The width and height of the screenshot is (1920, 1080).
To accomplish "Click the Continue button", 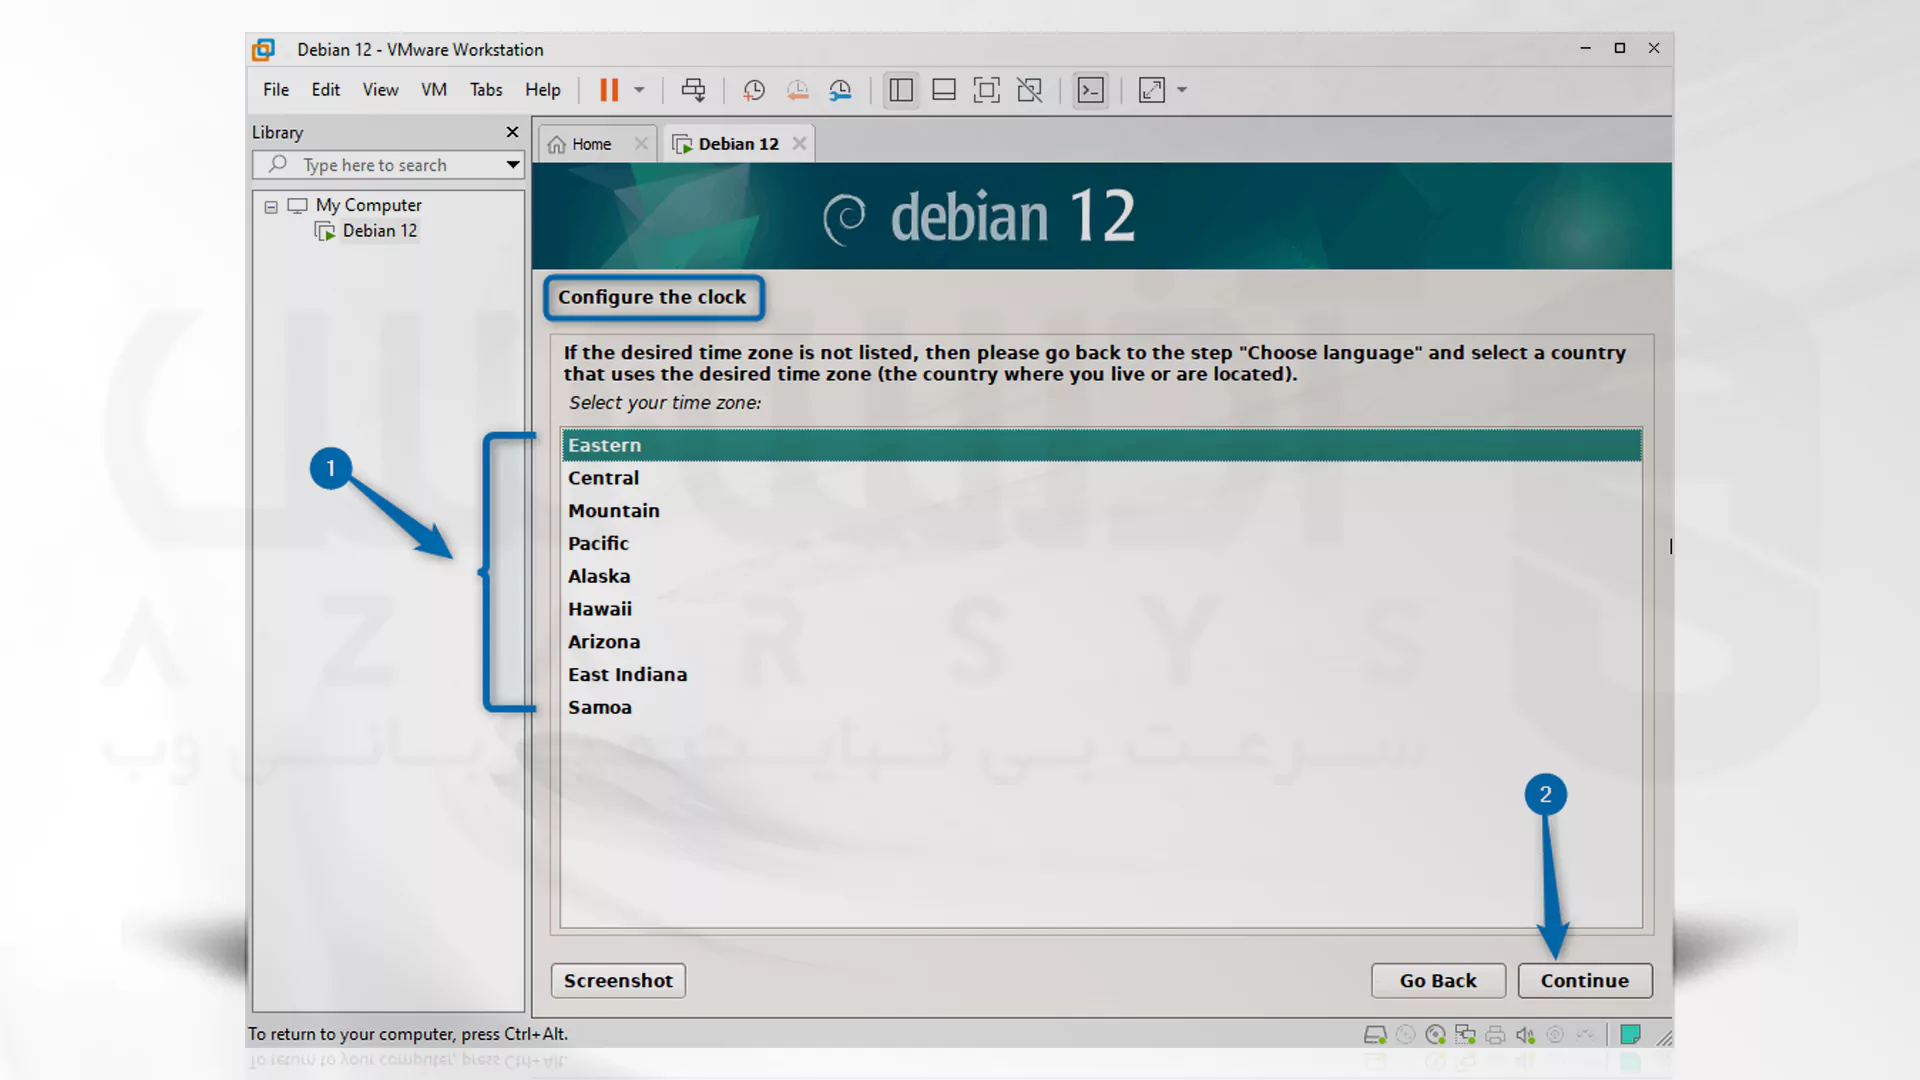I will [x=1585, y=980].
